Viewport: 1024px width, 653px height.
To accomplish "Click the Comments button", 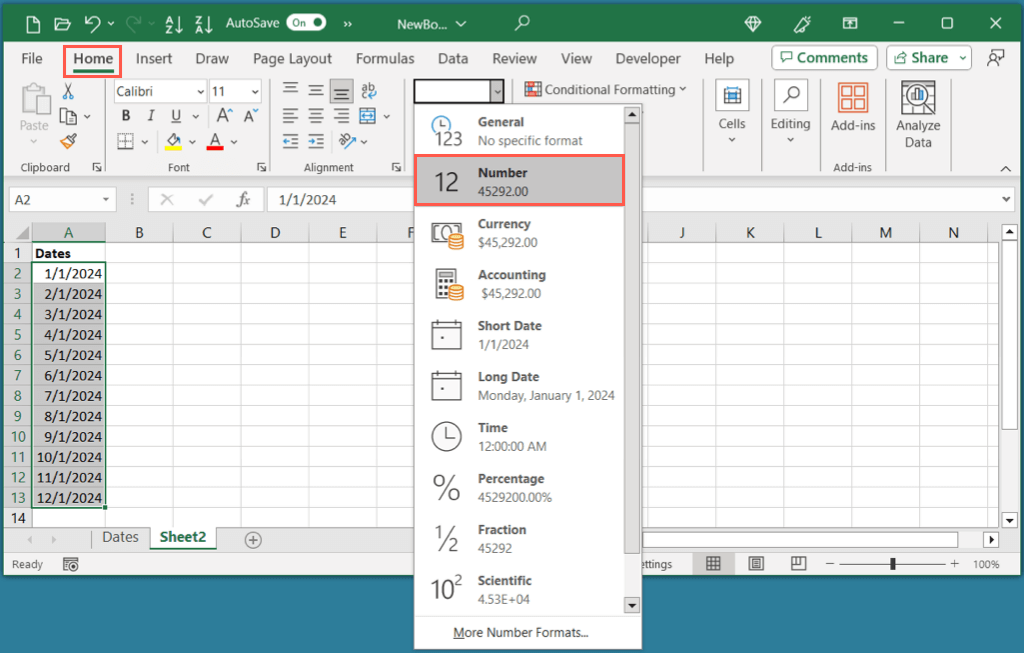I will (x=824, y=58).
